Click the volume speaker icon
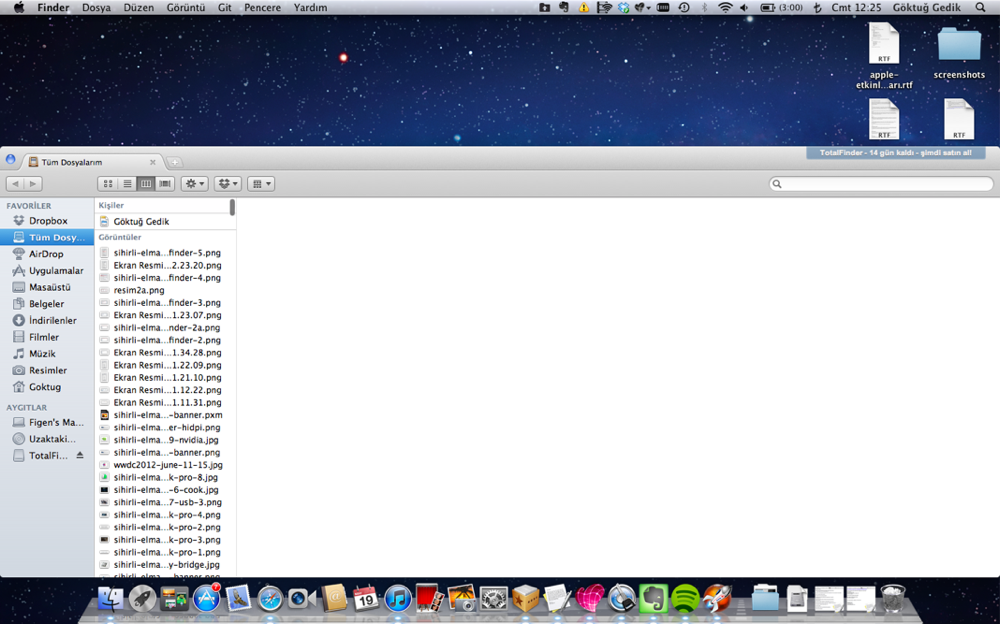The width and height of the screenshot is (1000, 624). click(743, 7)
